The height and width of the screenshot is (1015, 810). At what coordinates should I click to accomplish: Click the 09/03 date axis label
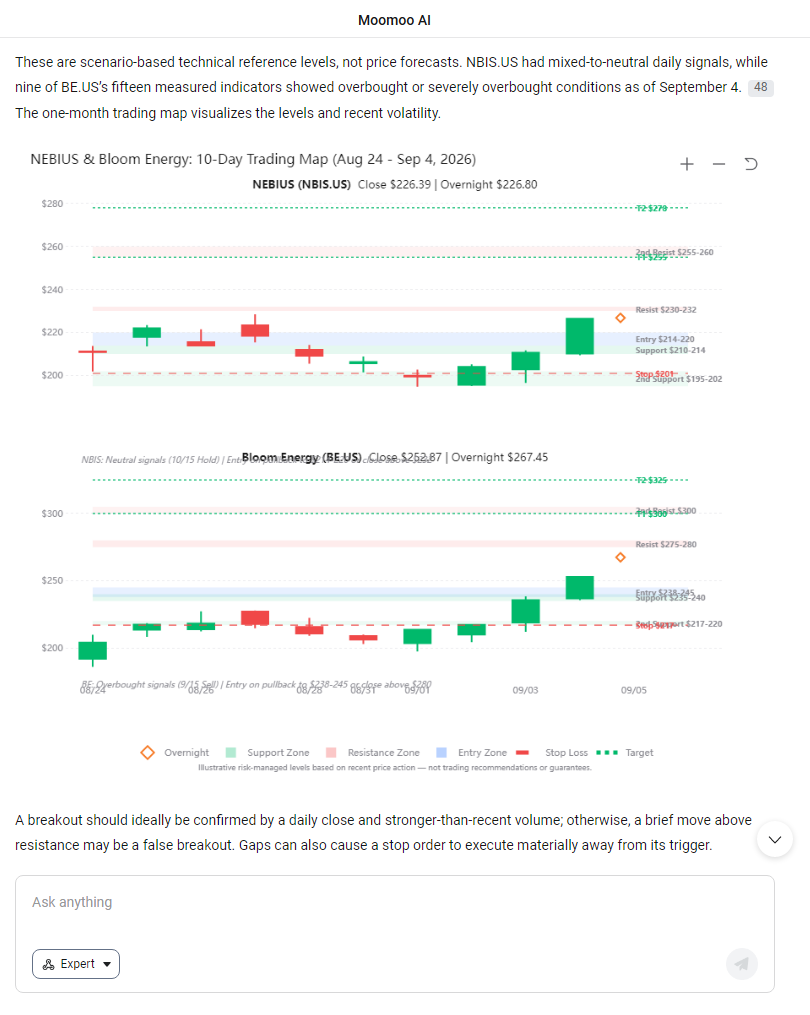click(x=525, y=690)
